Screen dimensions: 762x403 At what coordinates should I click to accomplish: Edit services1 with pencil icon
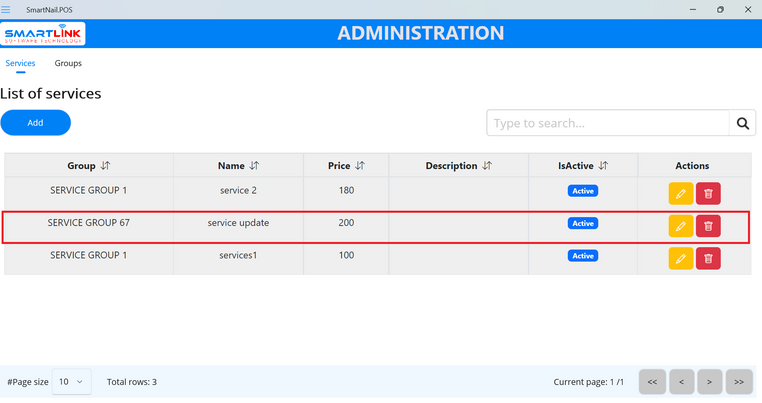pyautogui.click(x=680, y=259)
